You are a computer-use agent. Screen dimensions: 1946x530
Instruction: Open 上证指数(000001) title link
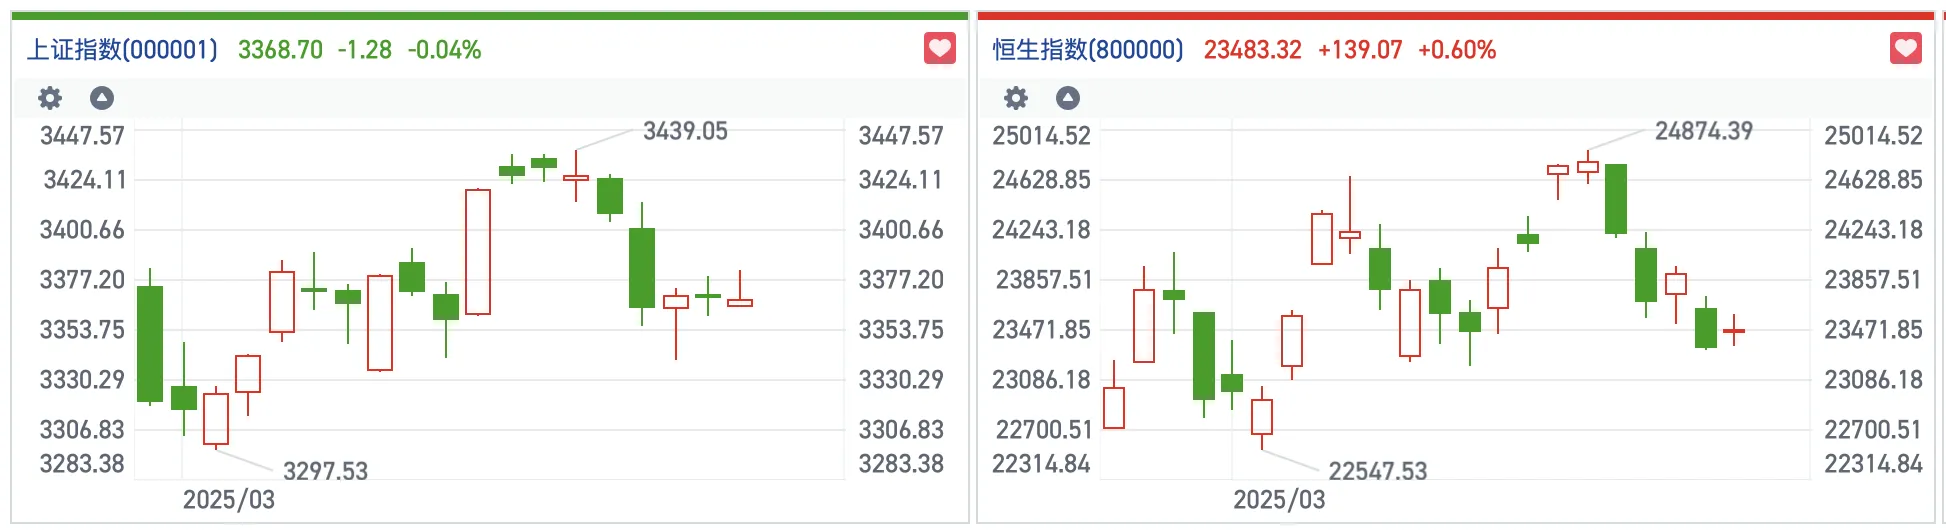pos(122,50)
